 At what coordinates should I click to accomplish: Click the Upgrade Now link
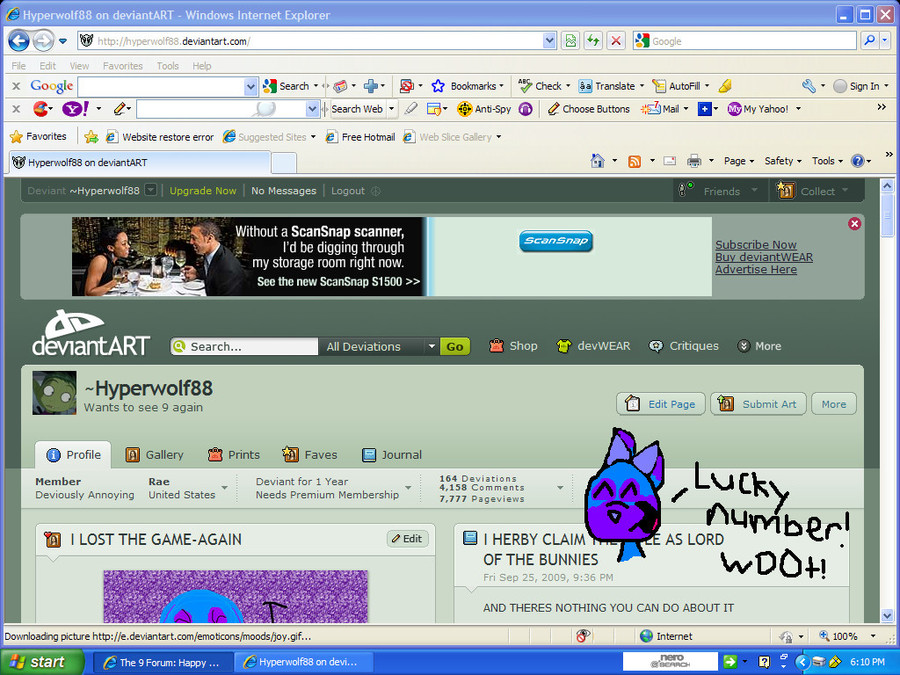pyautogui.click(x=203, y=191)
